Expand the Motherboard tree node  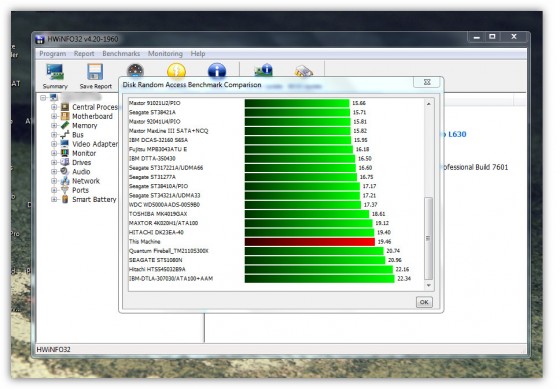54,116
